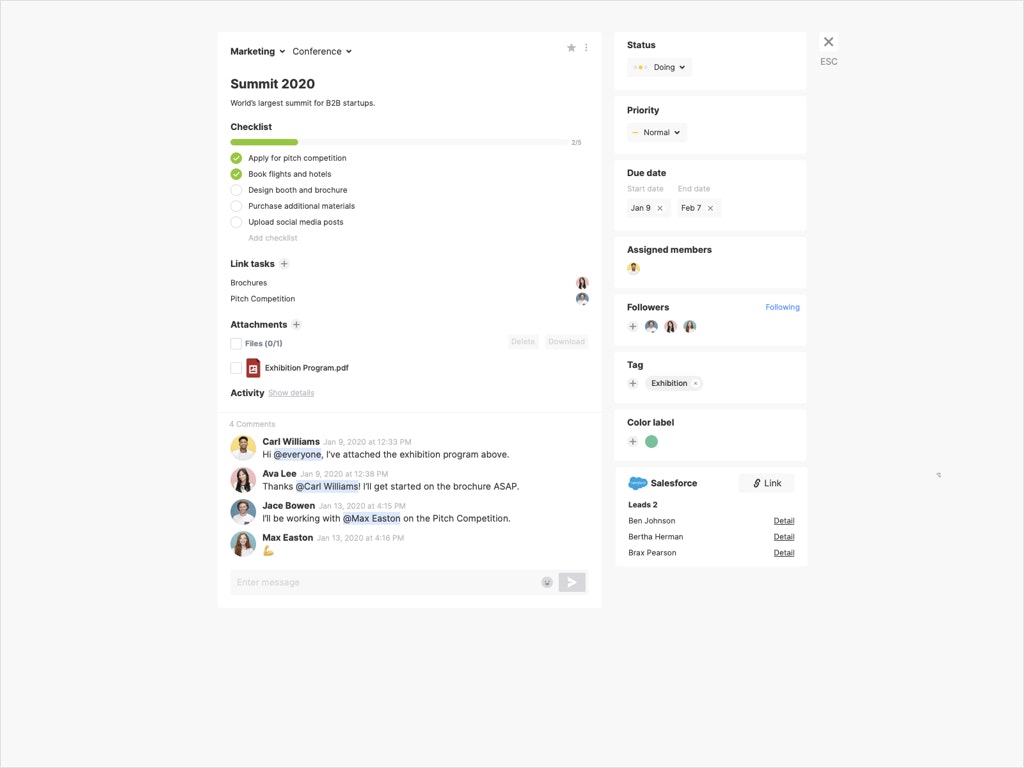This screenshot has width=1024, height=768.
Task: Click the Salesforce Link button
Action: click(x=766, y=483)
